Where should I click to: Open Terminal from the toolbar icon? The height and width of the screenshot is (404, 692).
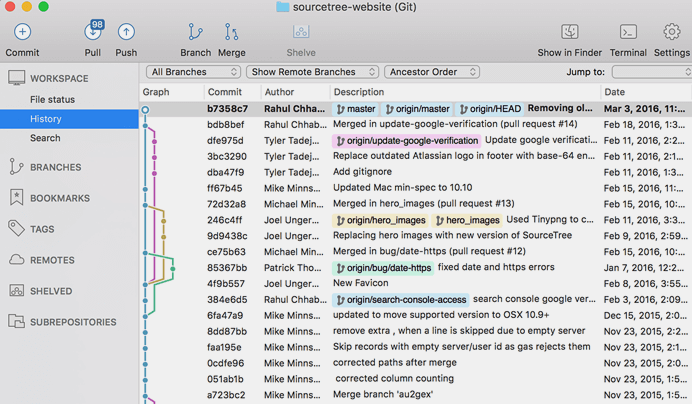click(628, 32)
